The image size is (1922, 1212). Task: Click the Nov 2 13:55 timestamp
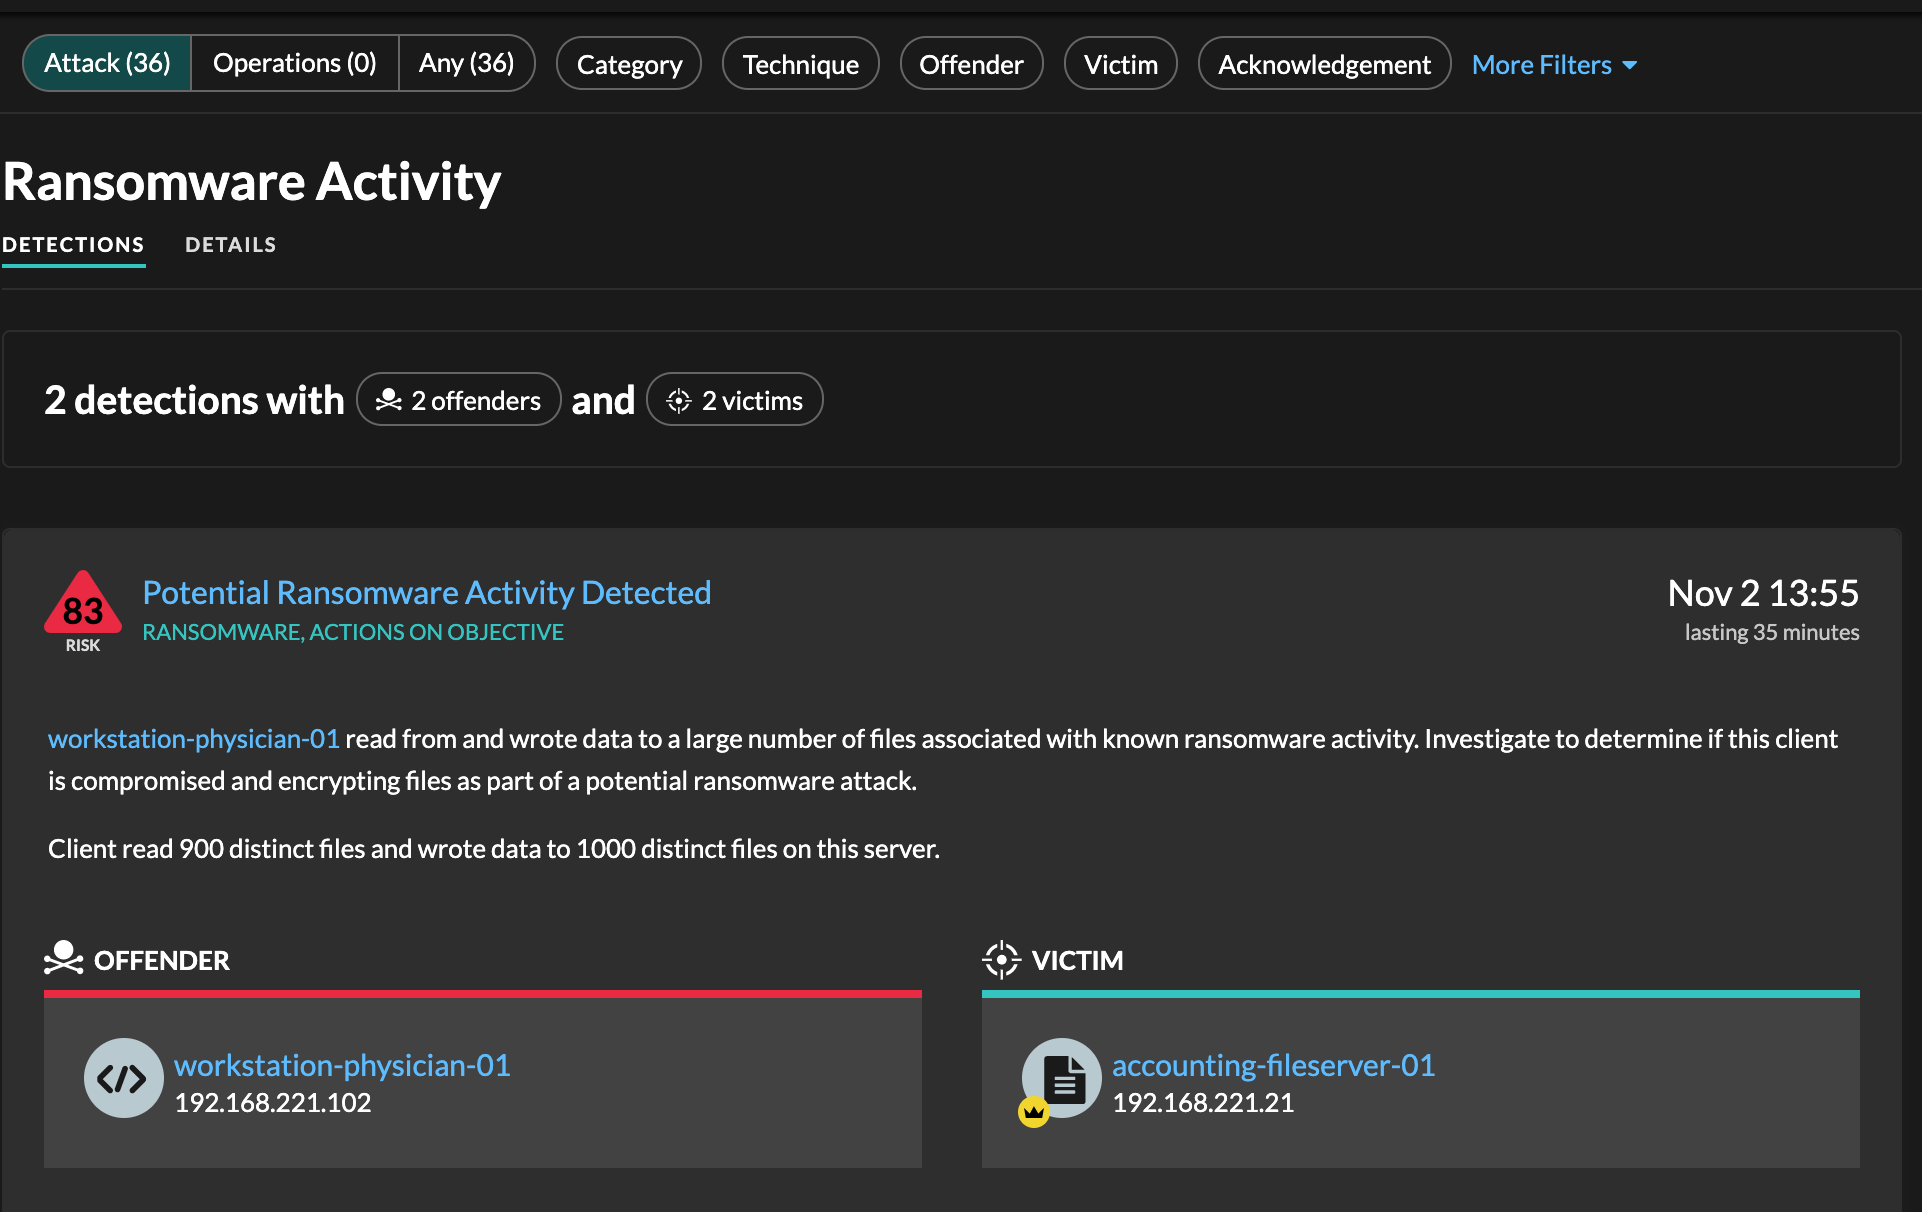tap(1763, 593)
